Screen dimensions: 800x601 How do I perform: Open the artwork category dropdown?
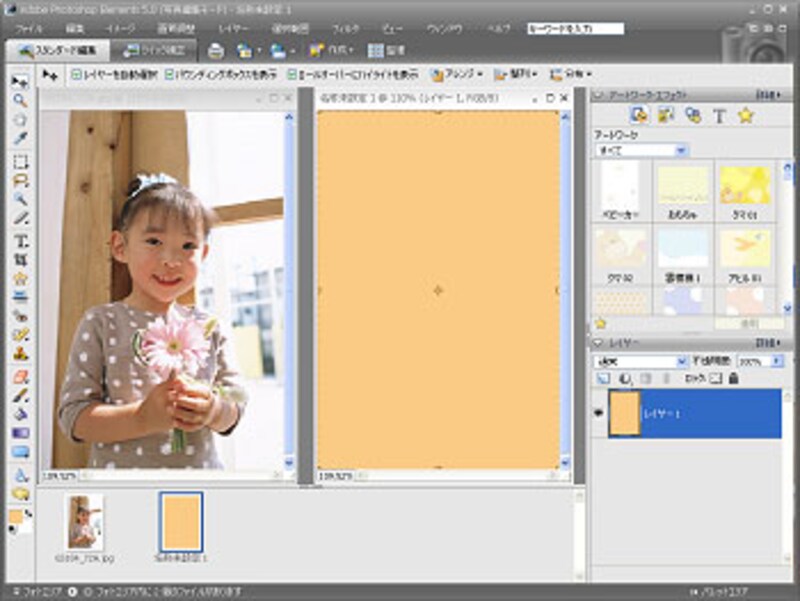641,150
